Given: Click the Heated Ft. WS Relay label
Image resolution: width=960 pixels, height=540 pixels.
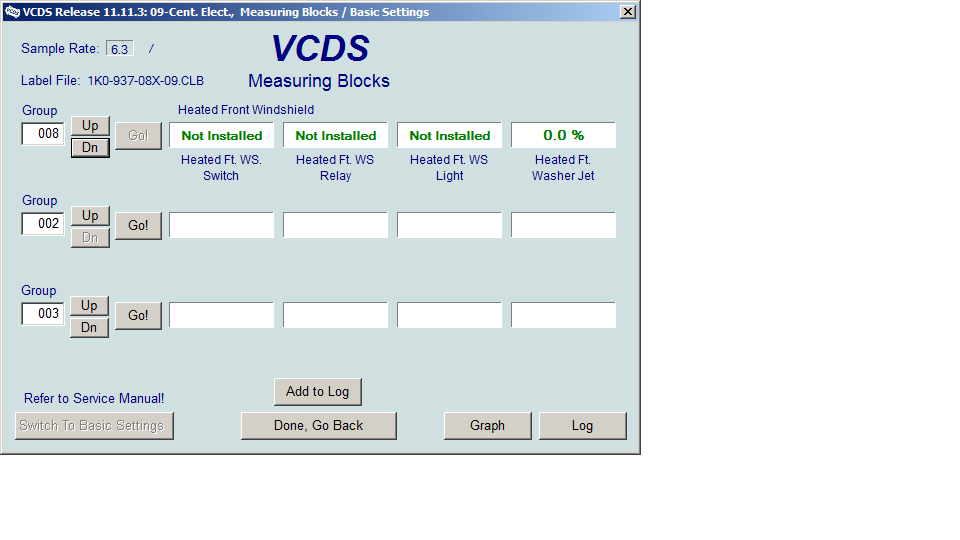Looking at the screenshot, I should tap(335, 168).
